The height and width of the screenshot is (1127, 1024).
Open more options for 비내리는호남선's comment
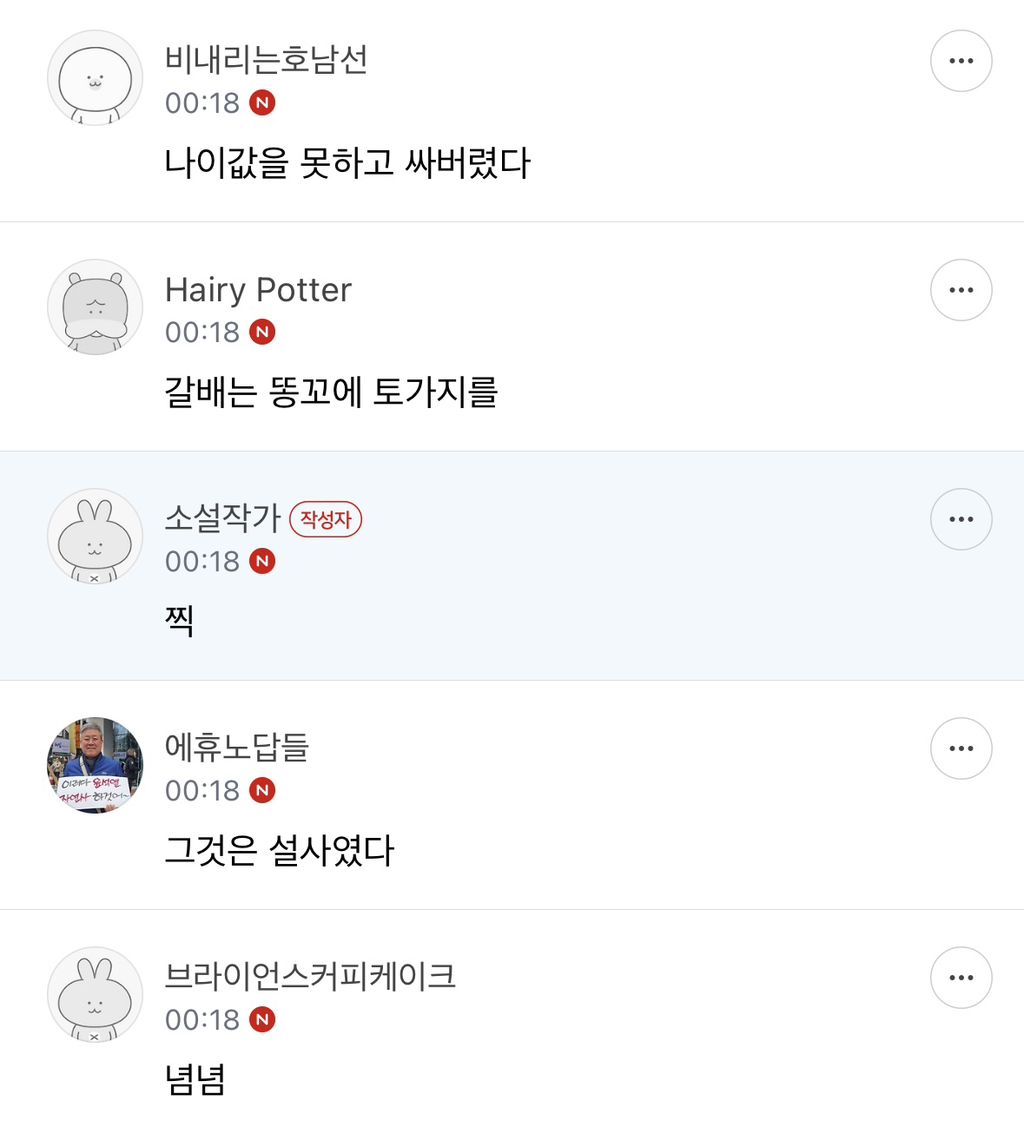click(961, 61)
